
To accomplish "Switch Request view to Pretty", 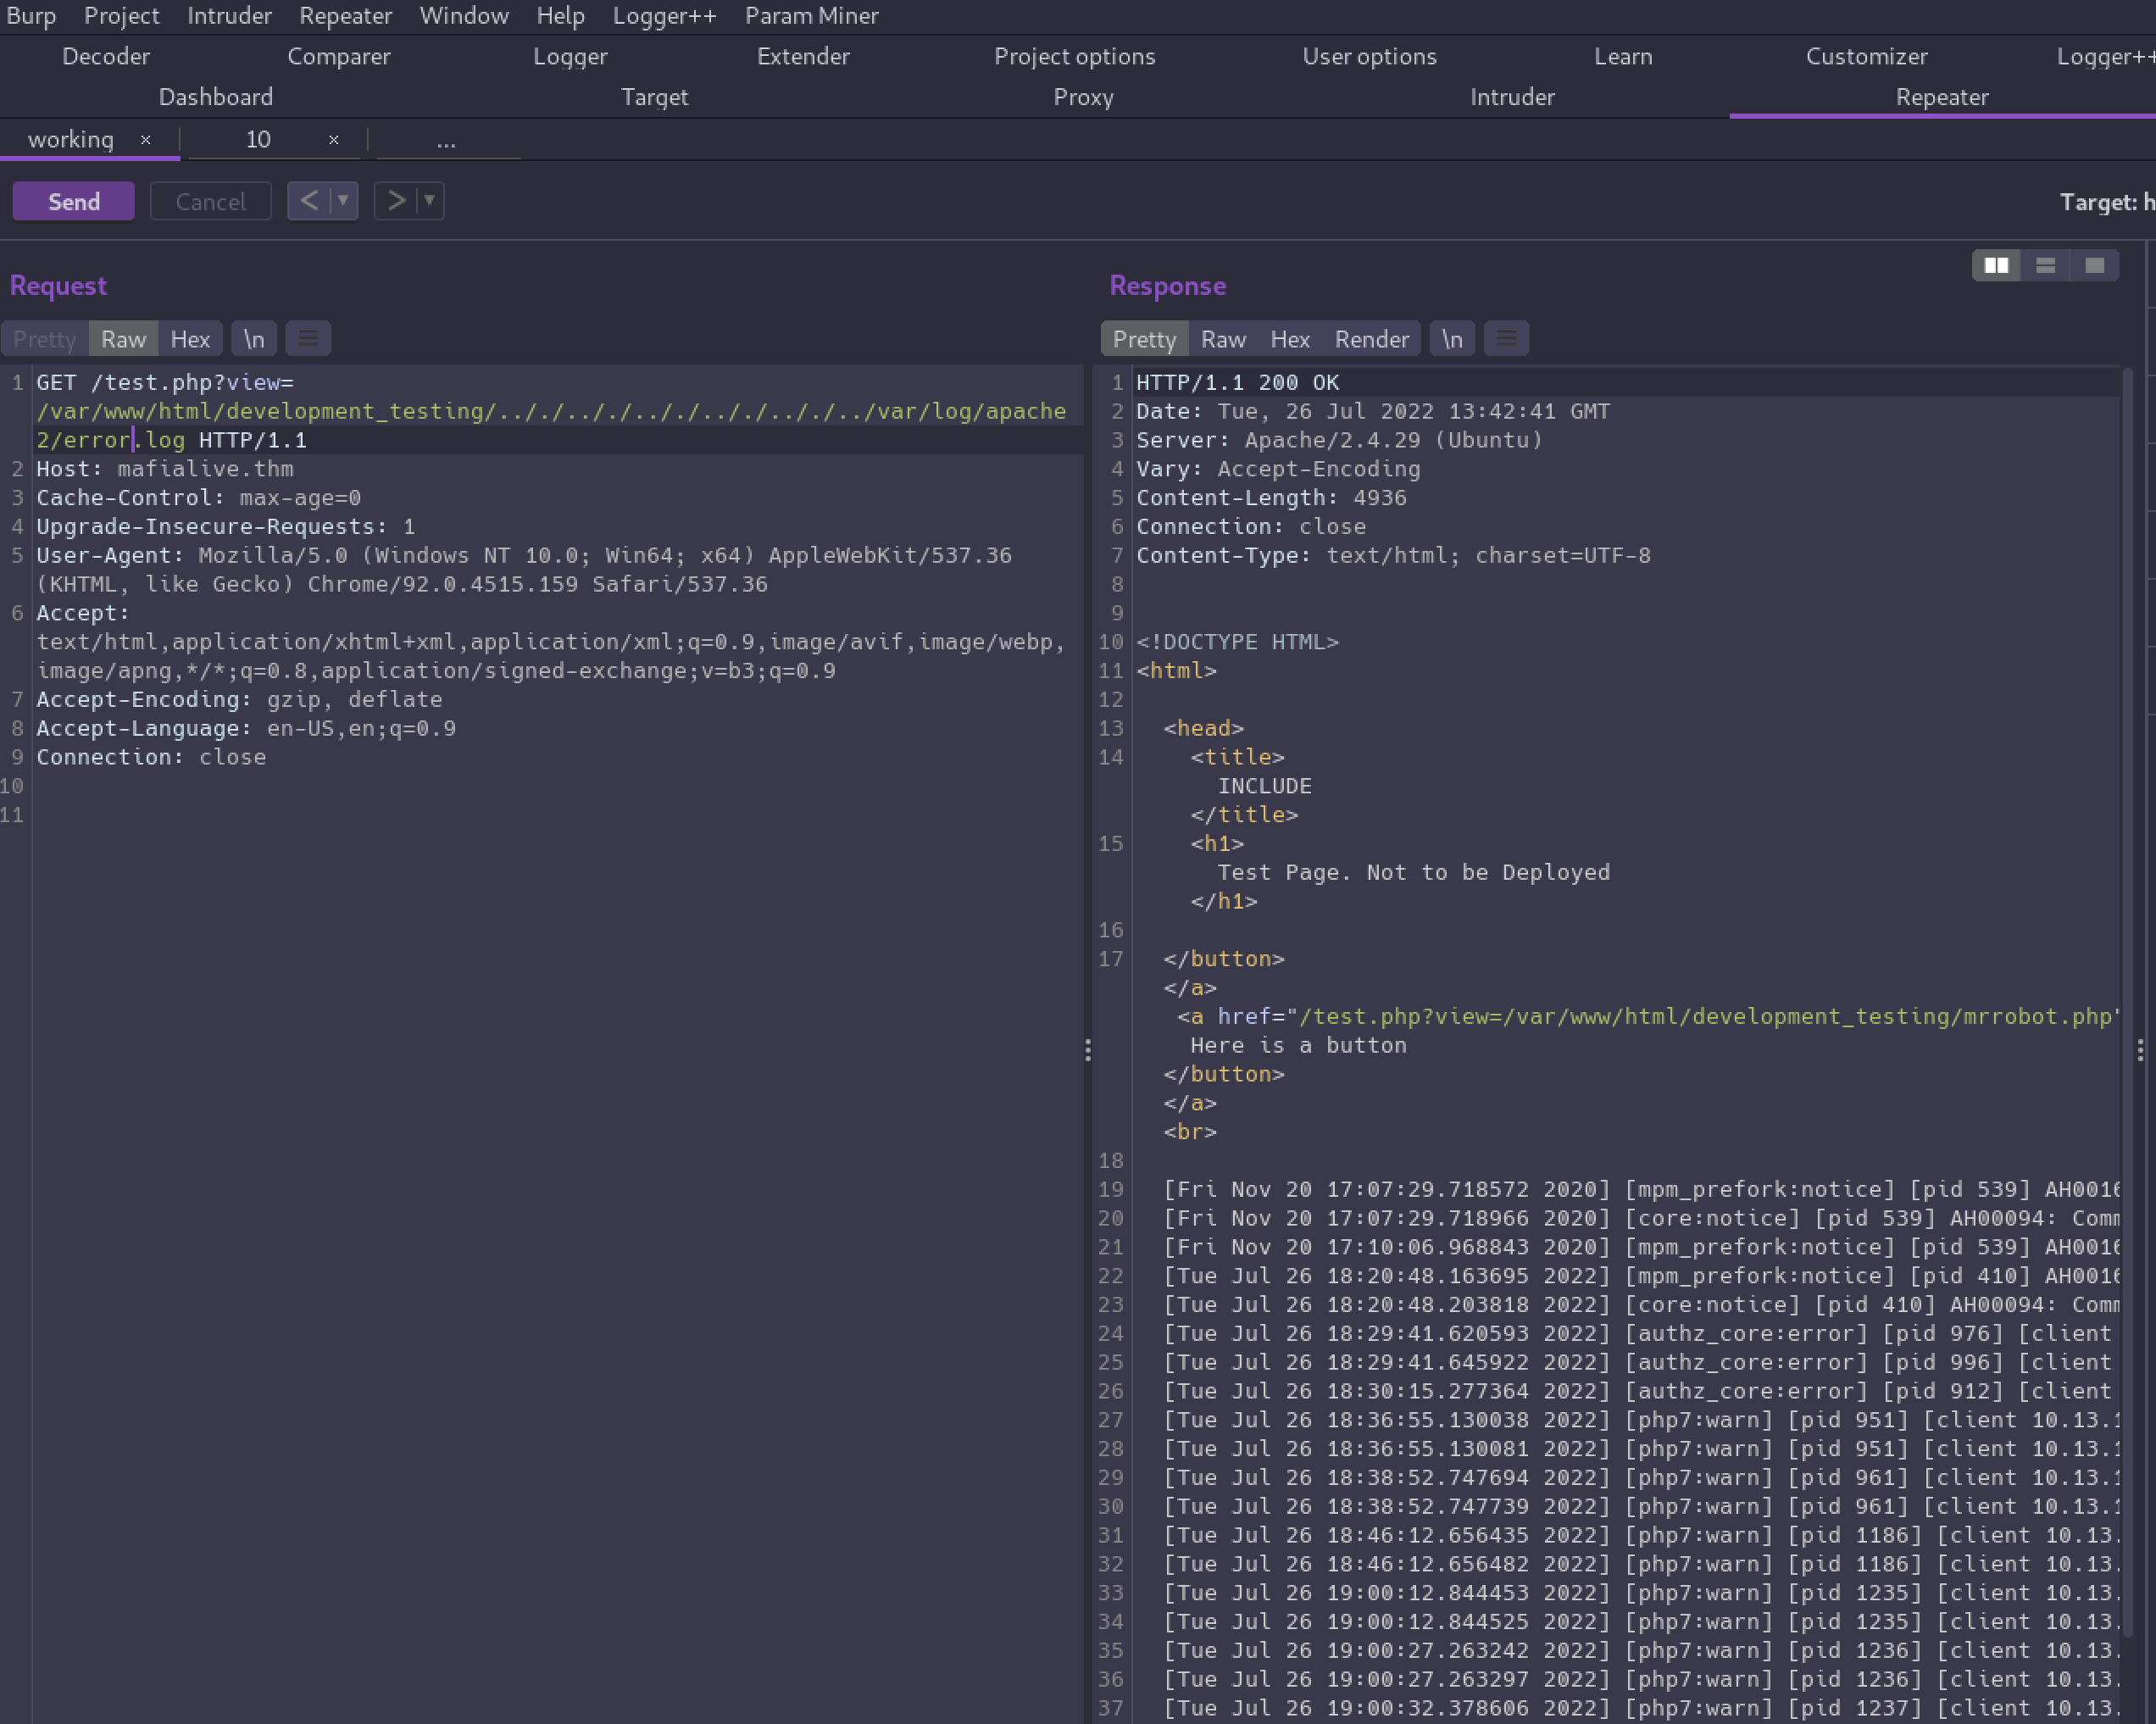I will click(45, 339).
